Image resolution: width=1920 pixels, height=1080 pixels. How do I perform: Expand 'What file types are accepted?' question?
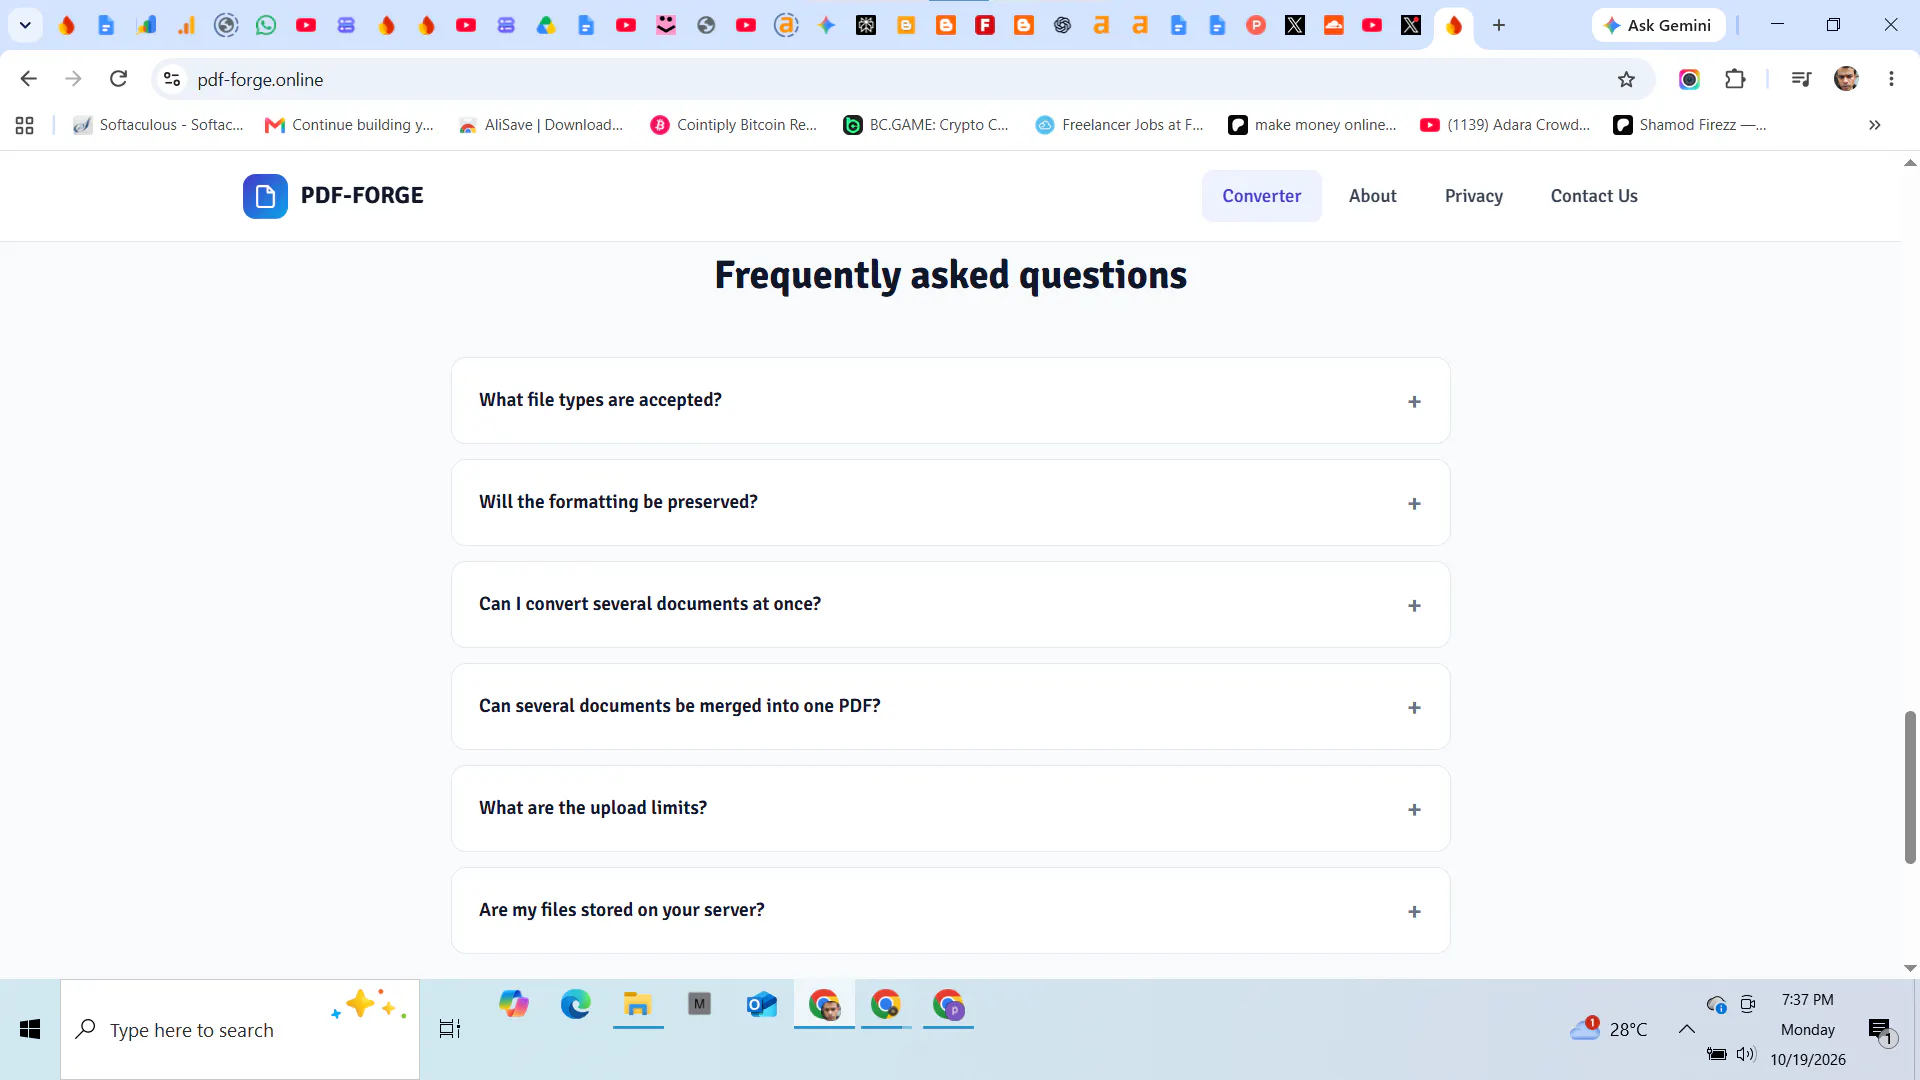950,400
